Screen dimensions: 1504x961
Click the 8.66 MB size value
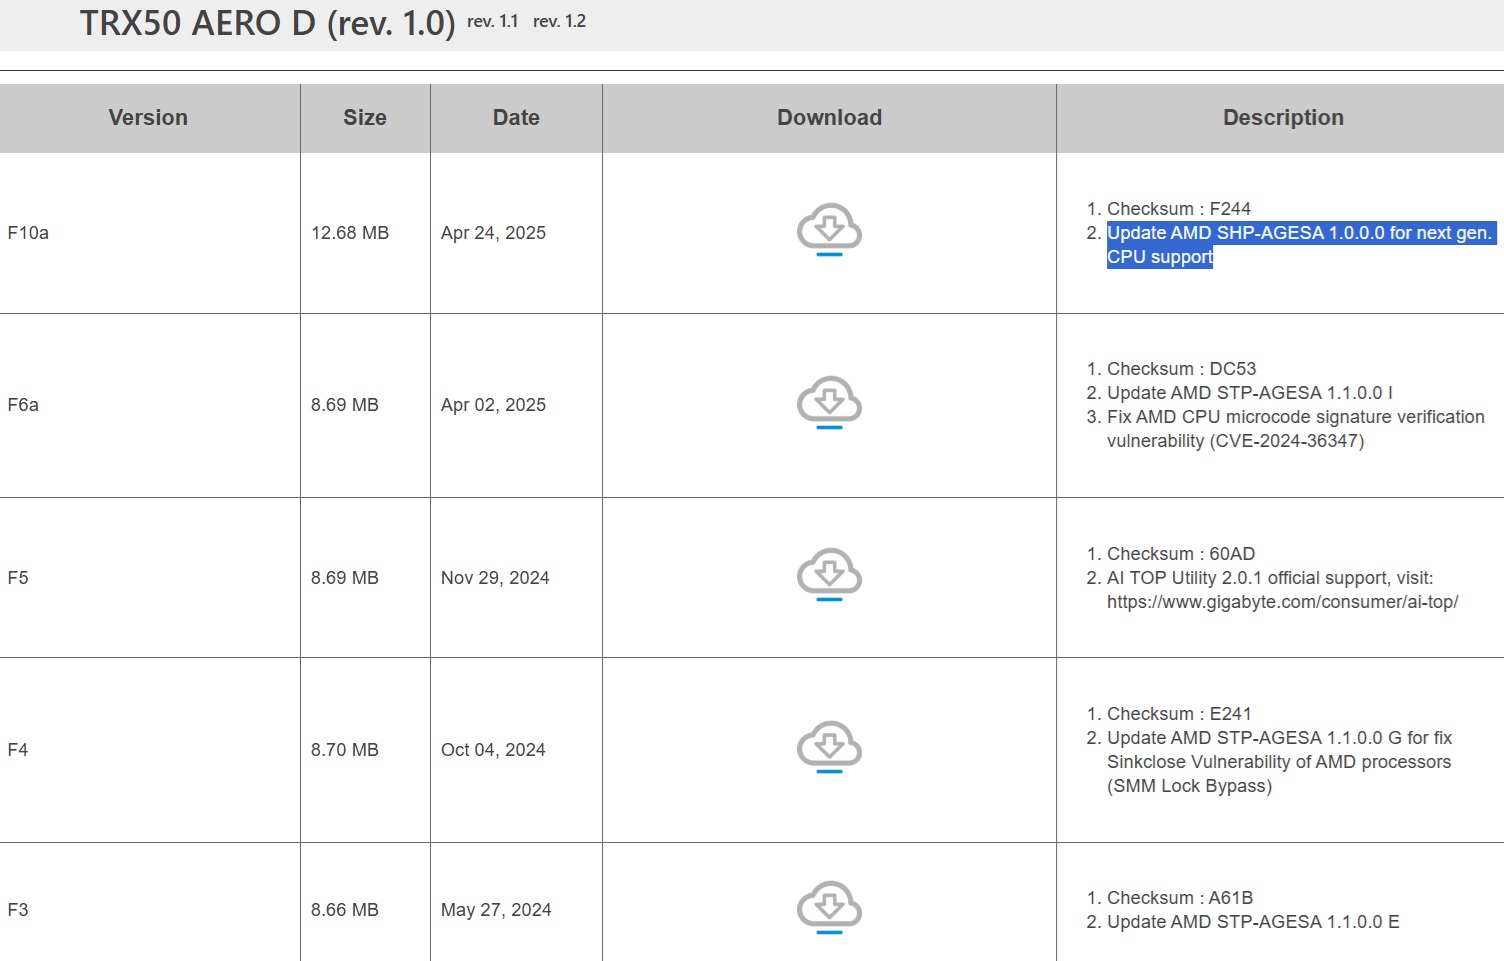coord(345,910)
